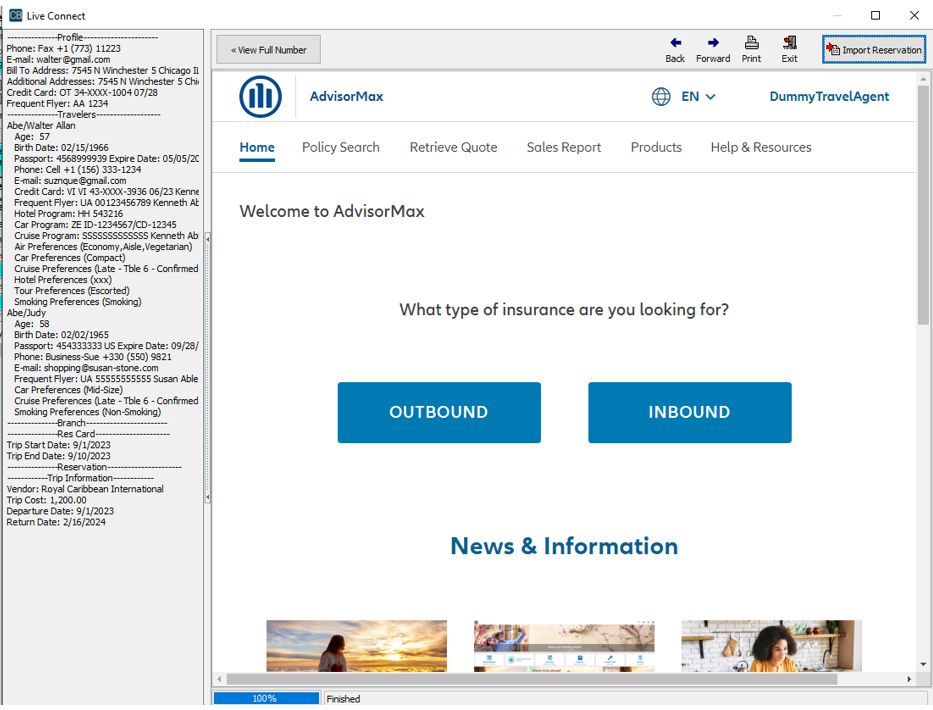
Task: Click 'E-mail: walter@gmail.com' profile line
Action: click(x=58, y=60)
